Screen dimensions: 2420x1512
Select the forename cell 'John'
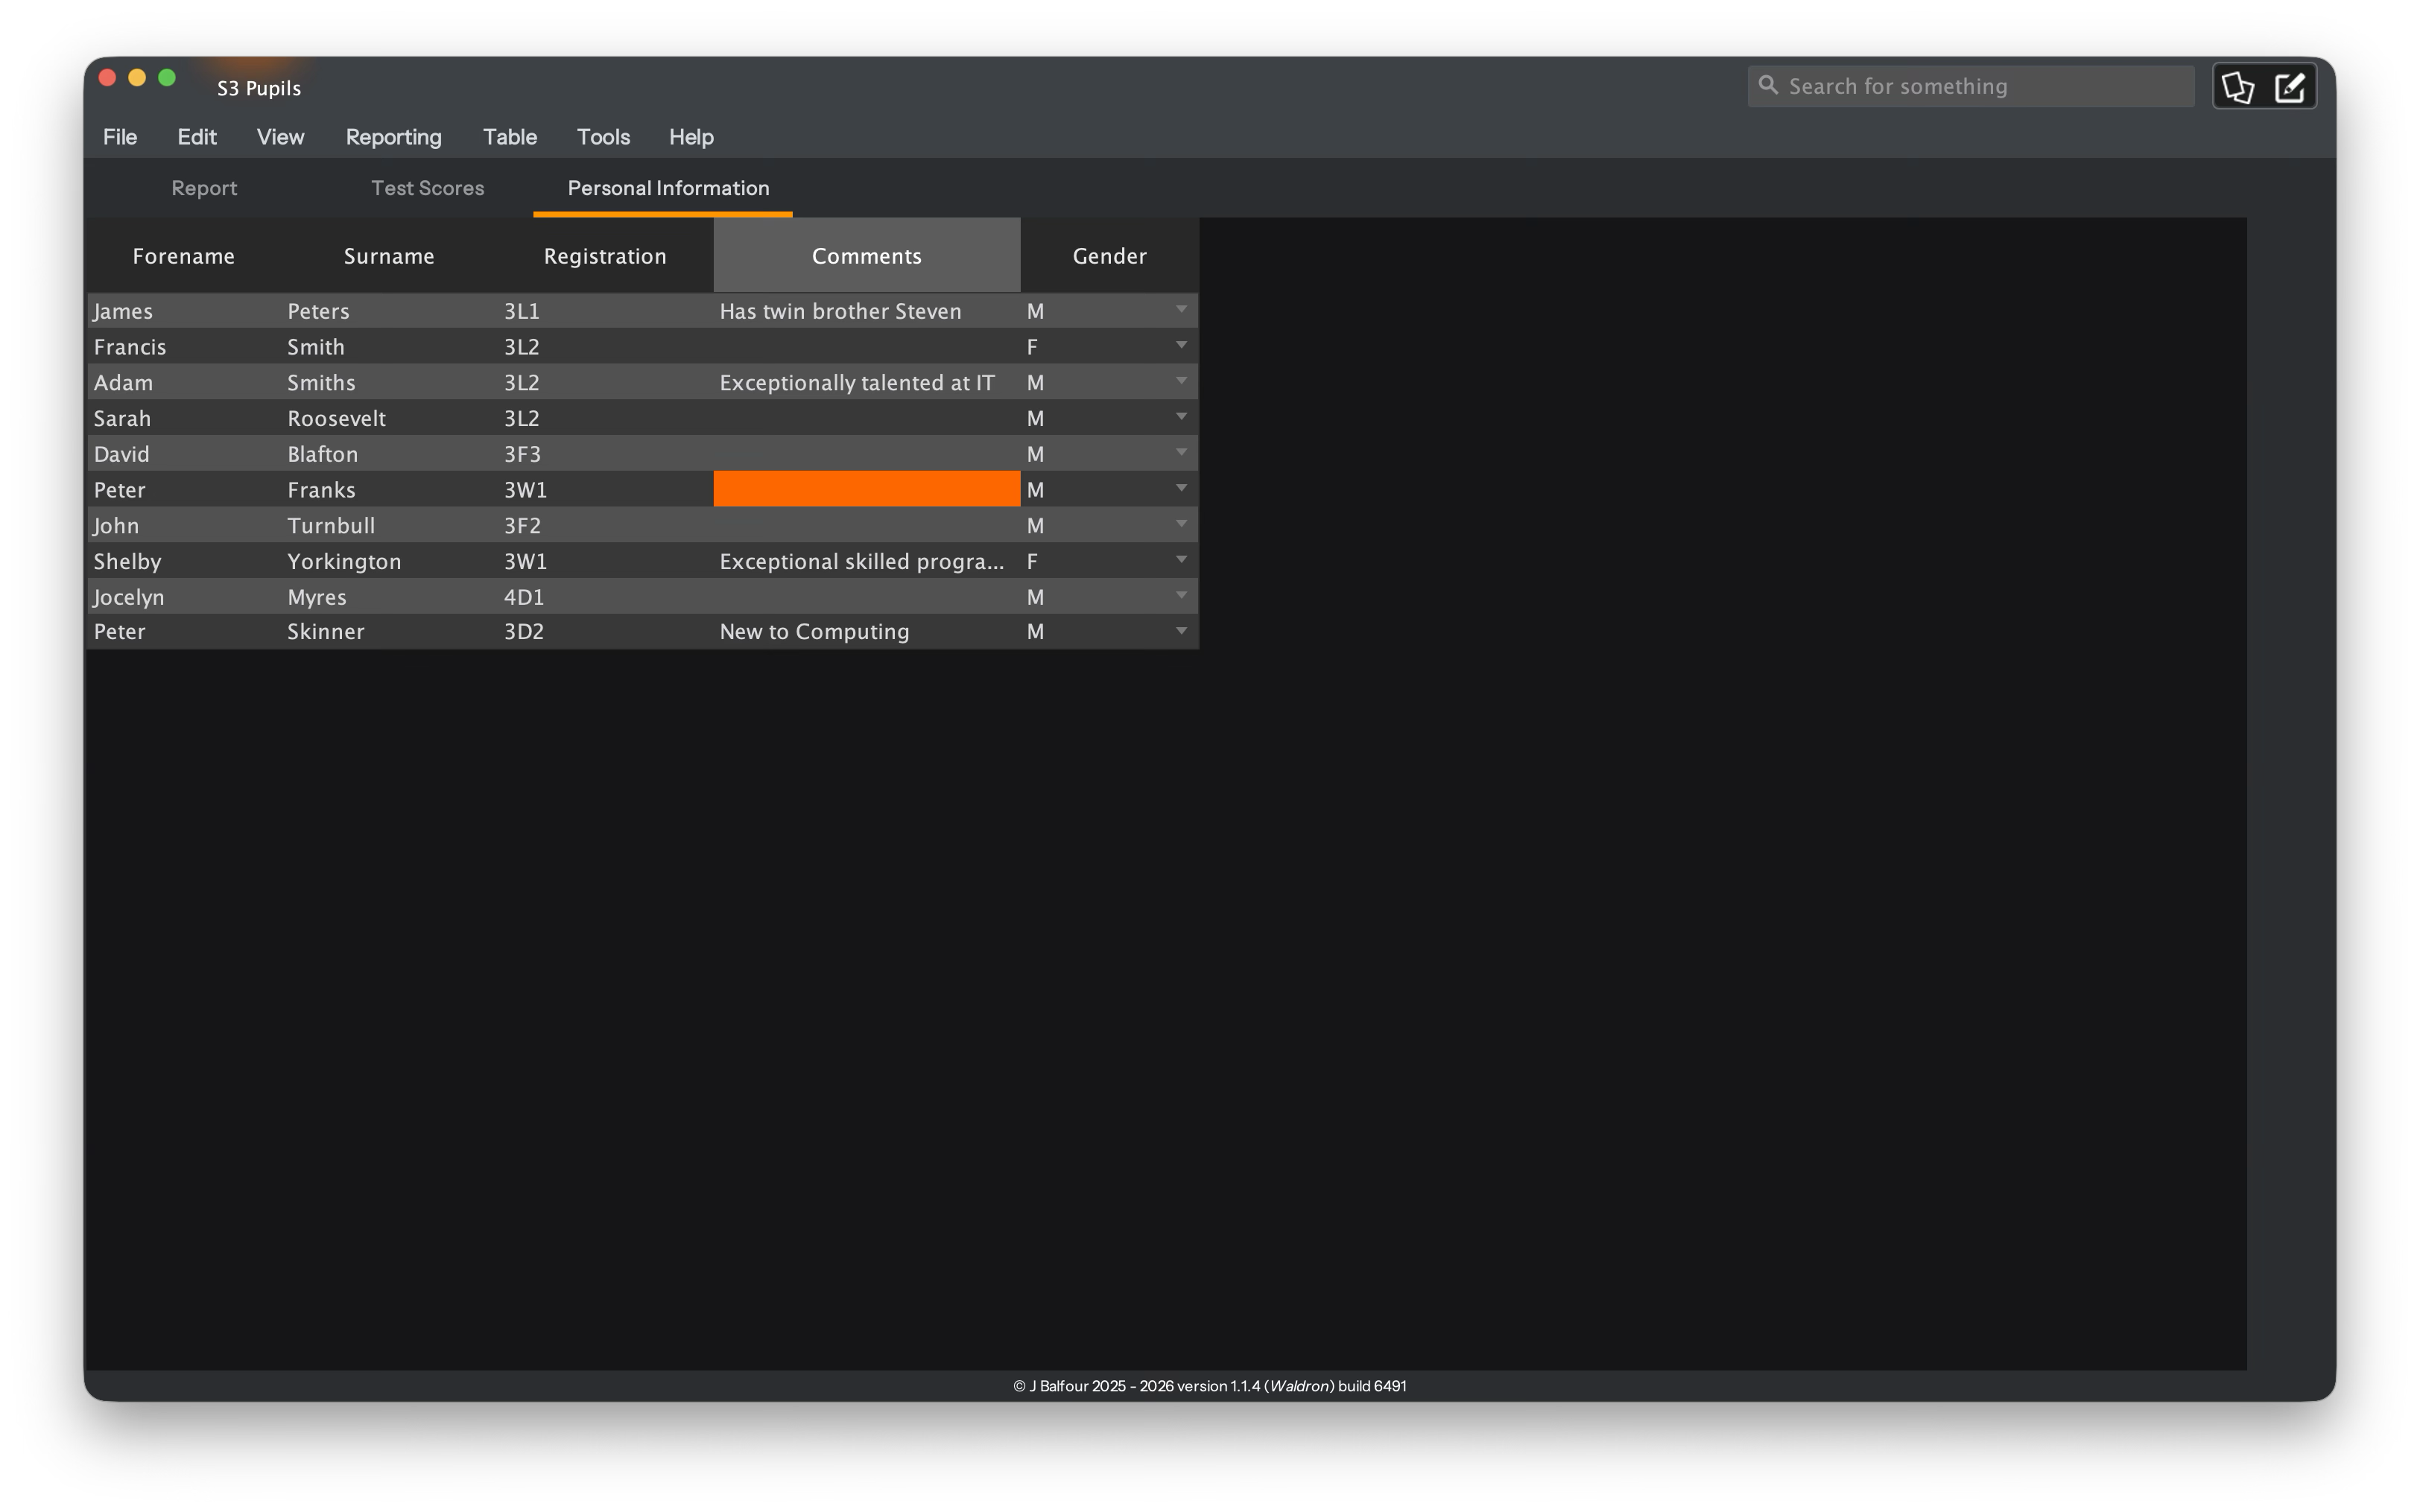click(184, 525)
